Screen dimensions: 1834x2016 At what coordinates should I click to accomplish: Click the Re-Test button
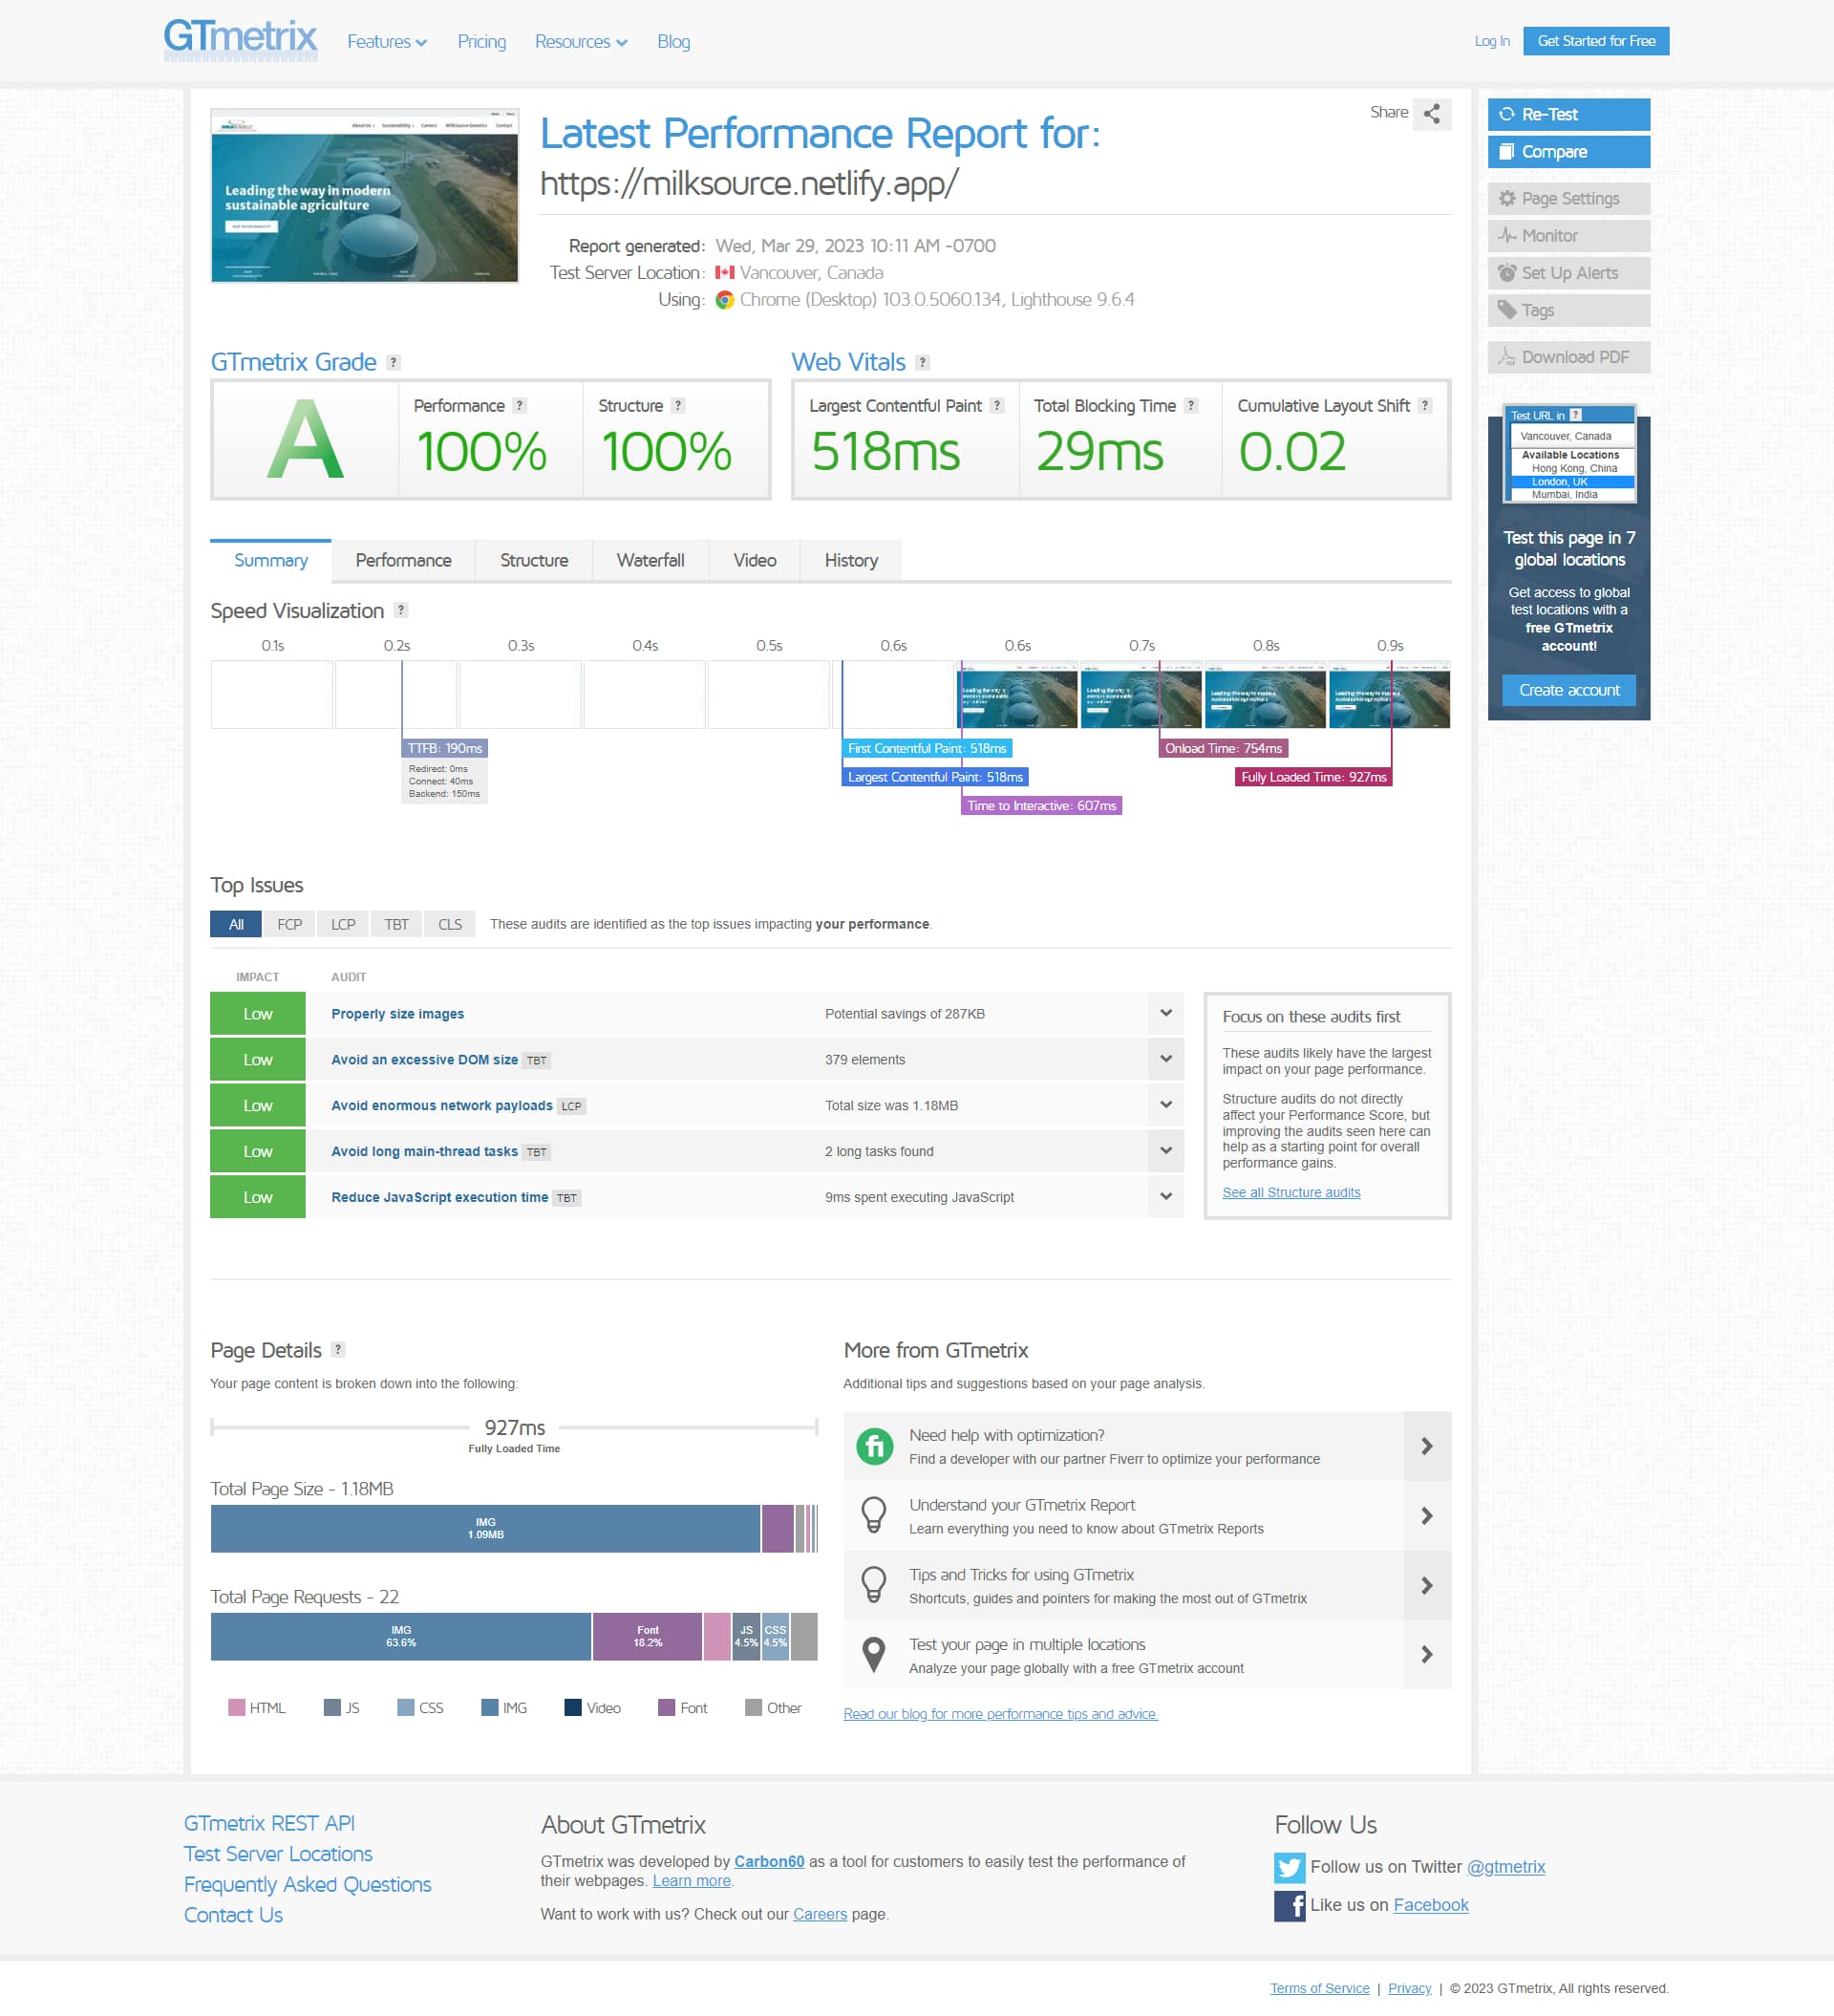click(1568, 114)
